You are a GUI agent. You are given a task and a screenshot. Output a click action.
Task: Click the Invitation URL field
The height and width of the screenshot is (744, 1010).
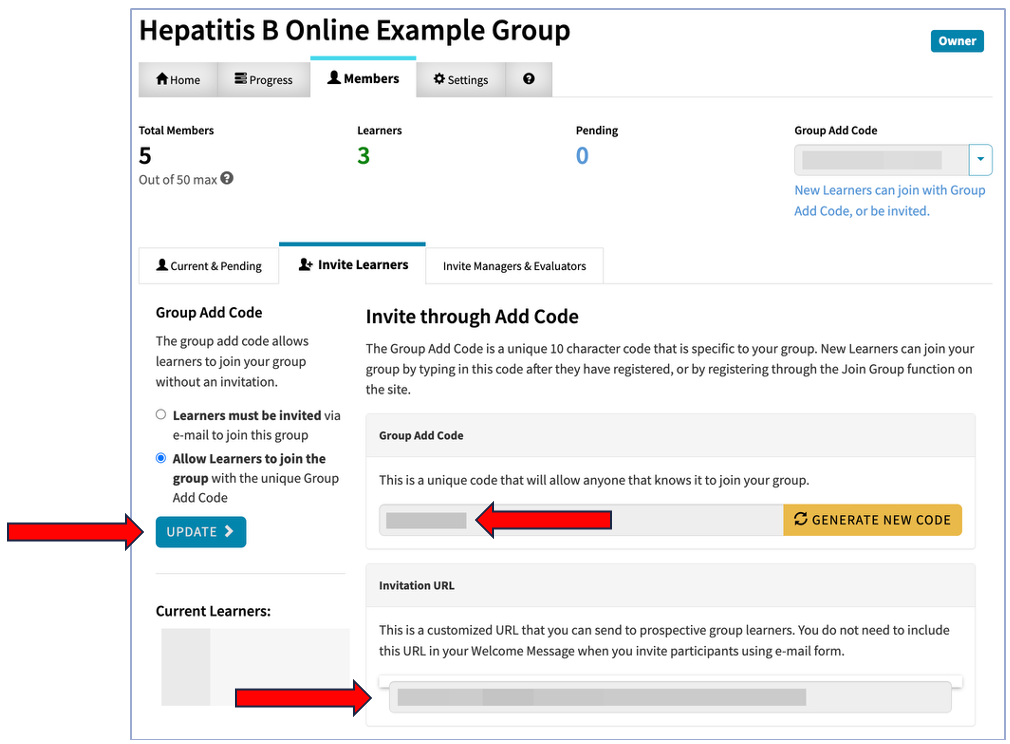pos(670,697)
